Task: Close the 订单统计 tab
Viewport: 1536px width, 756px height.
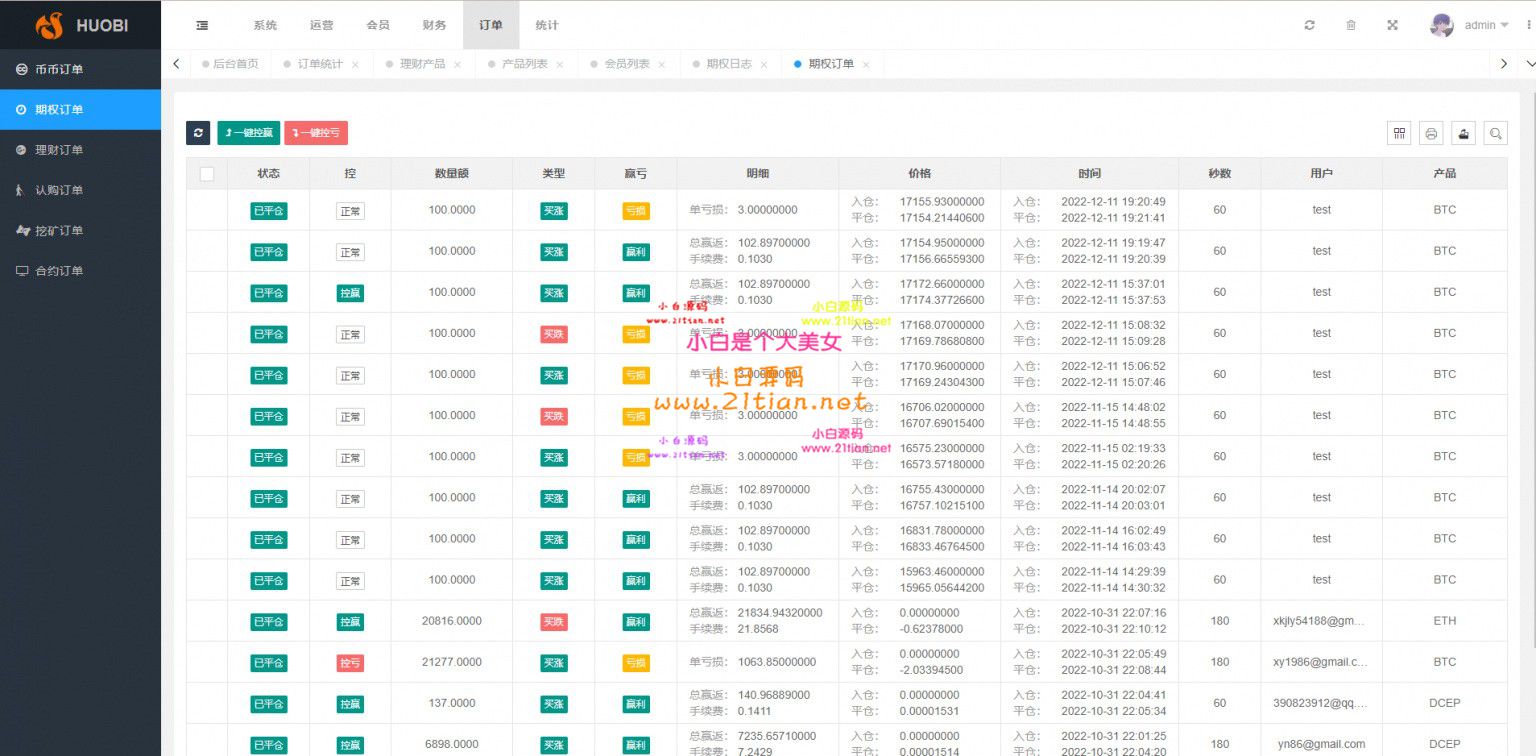Action: point(355,65)
